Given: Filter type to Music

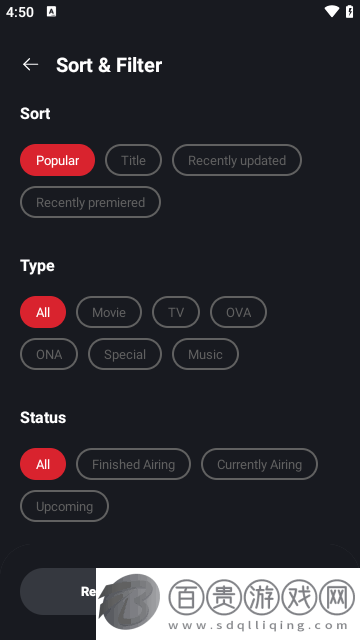Looking at the screenshot, I should click(x=205, y=354).
